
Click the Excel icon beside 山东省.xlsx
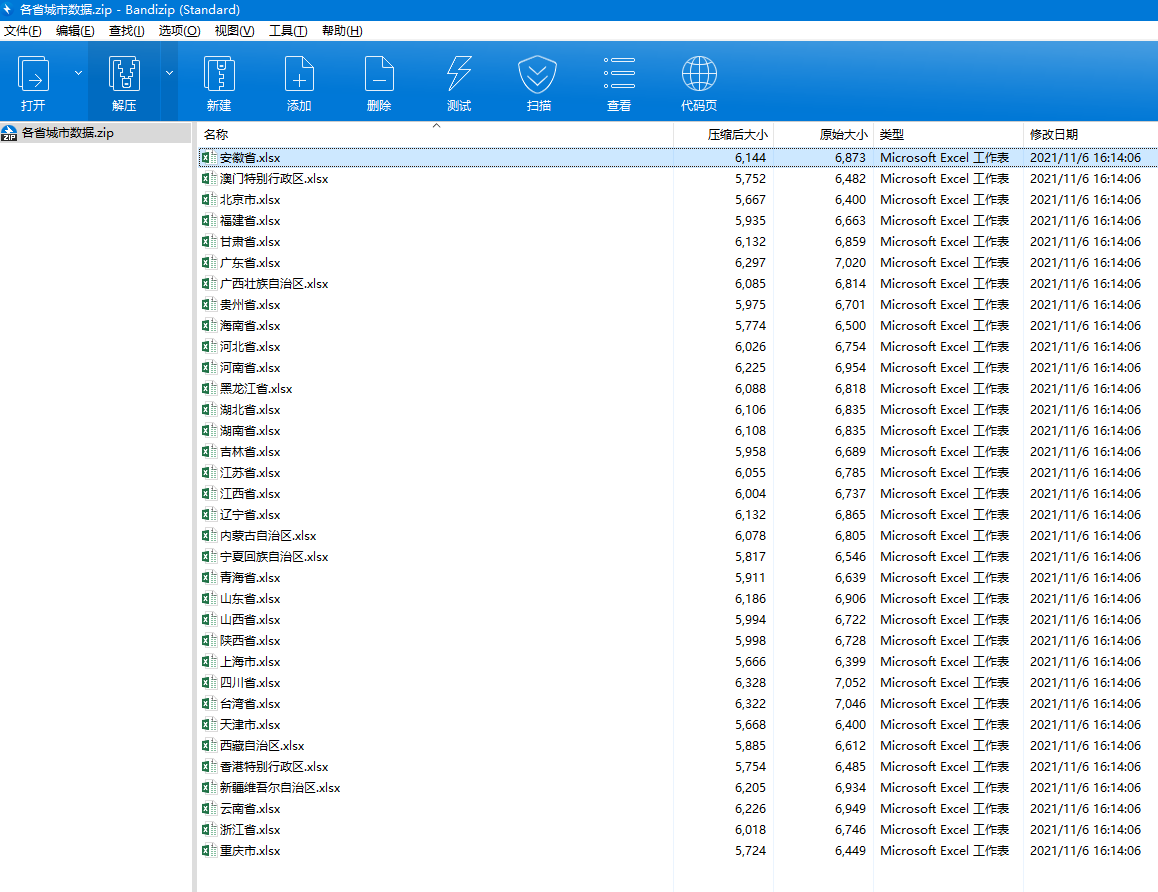coord(209,599)
